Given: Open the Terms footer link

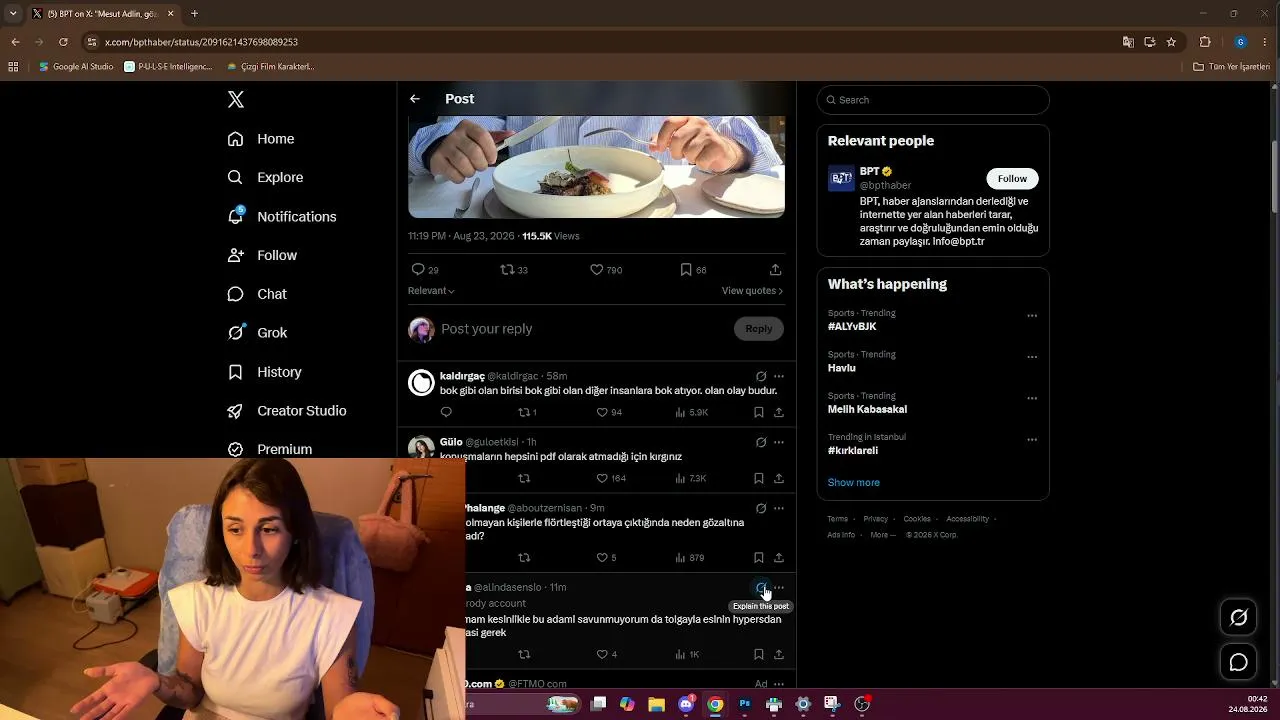Looking at the screenshot, I should (837, 519).
